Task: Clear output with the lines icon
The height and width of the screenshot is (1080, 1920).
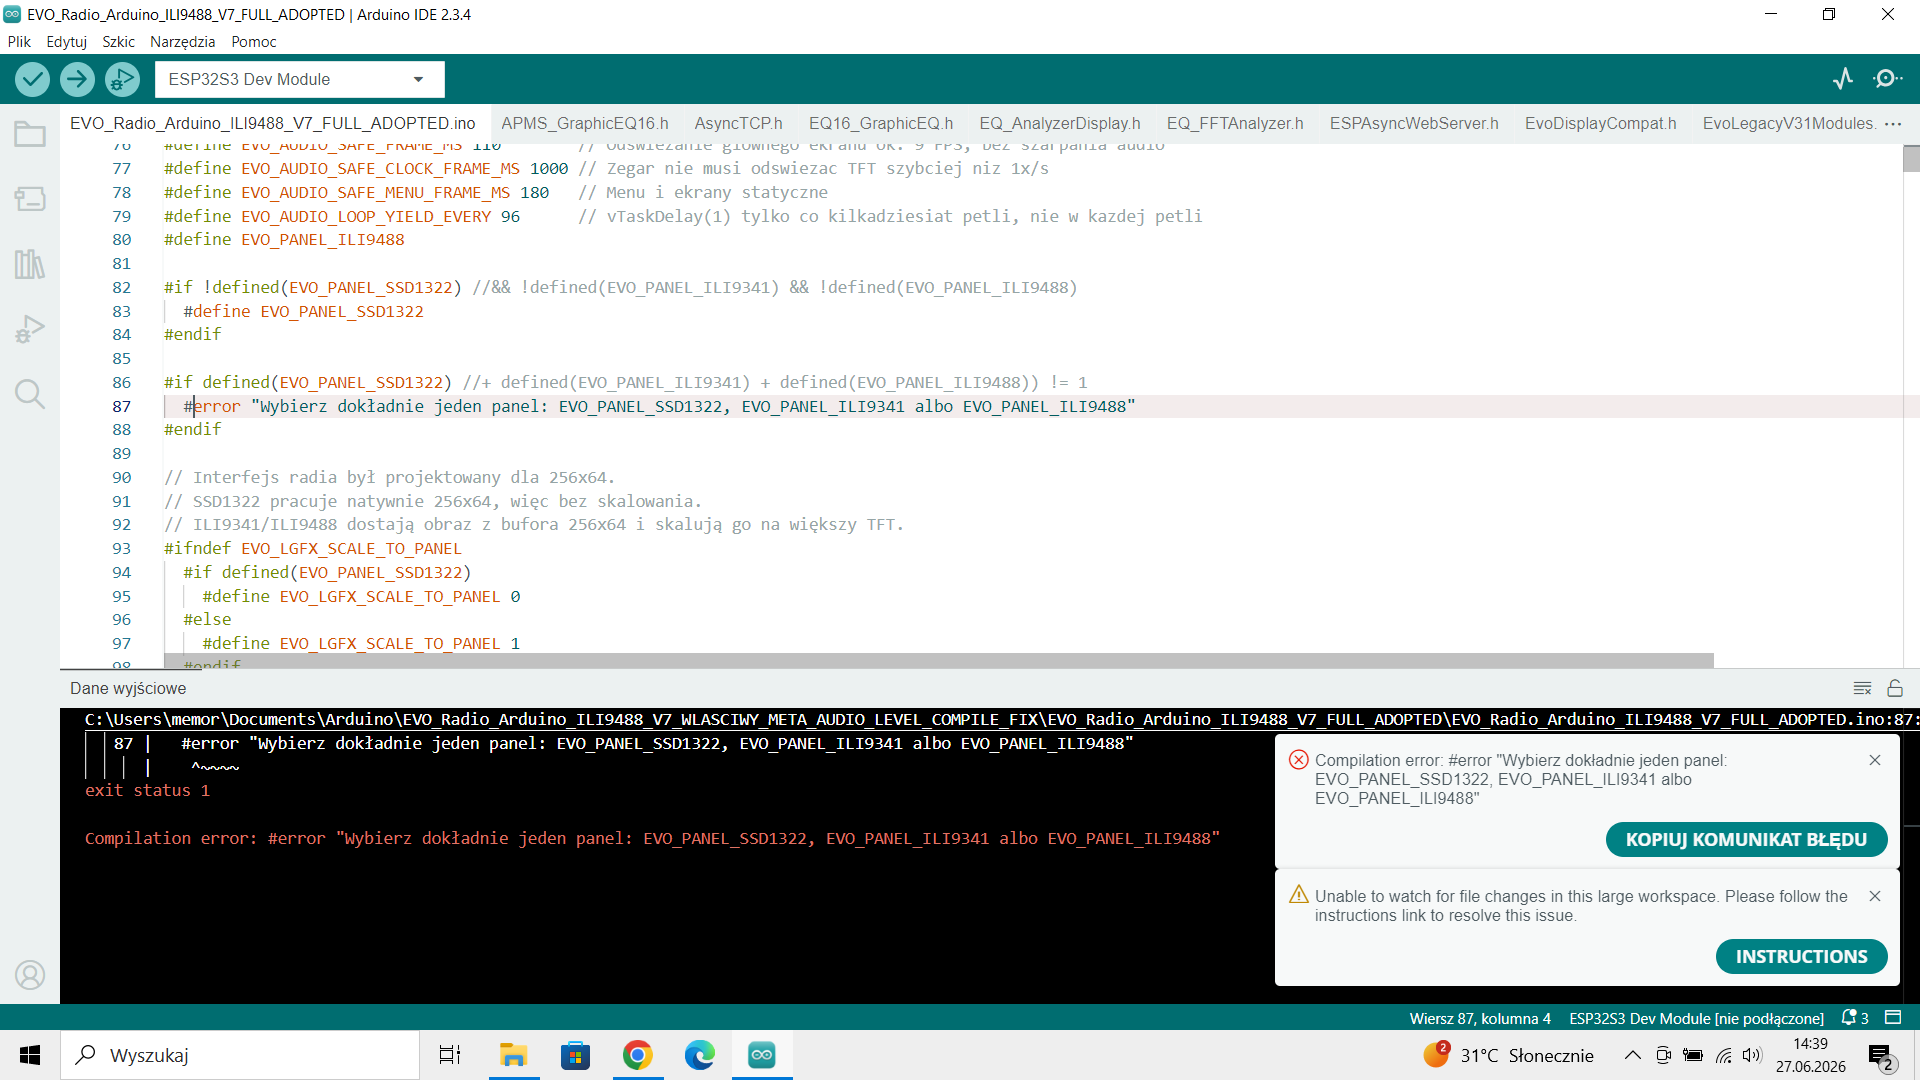Action: click(x=1862, y=688)
